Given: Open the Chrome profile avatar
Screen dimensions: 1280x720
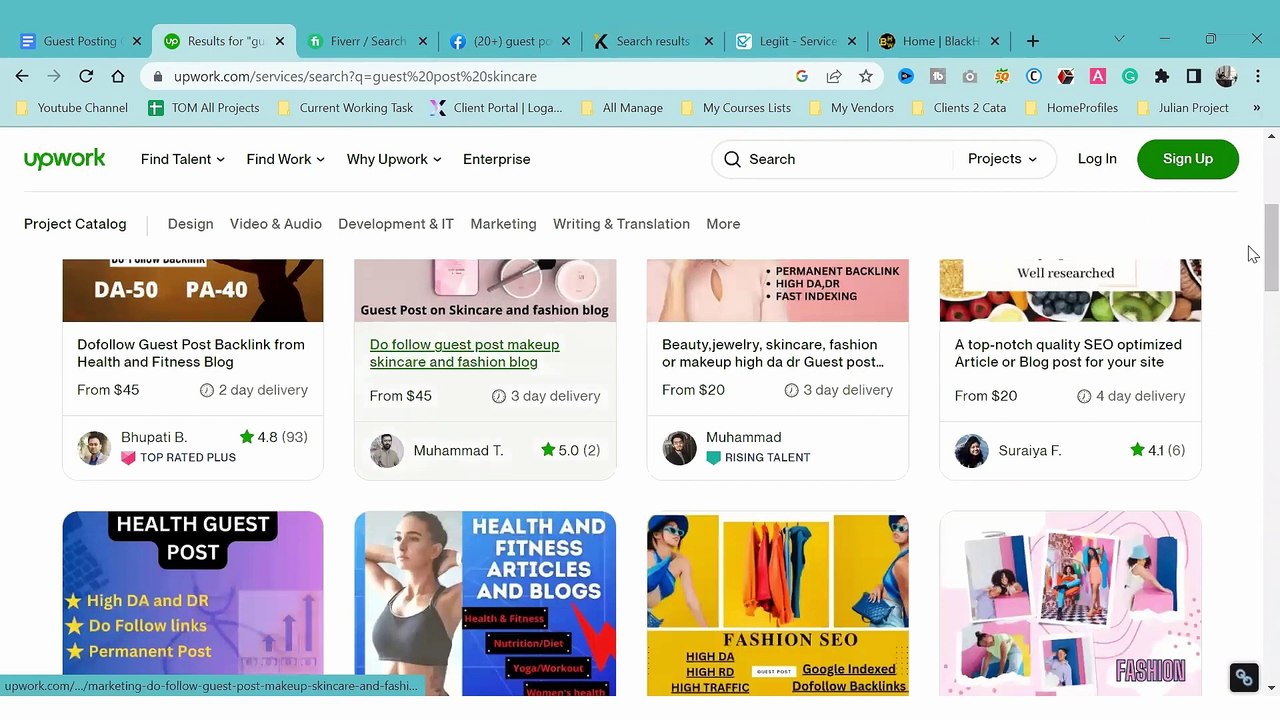Looking at the screenshot, I should (1226, 76).
